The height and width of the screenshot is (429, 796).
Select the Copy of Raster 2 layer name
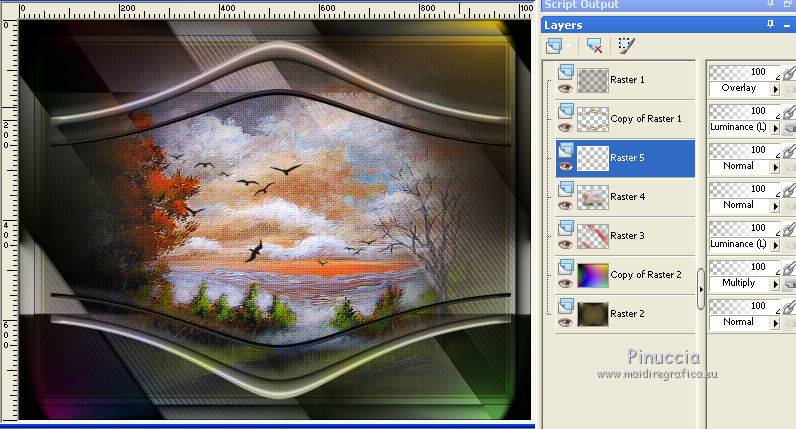[646, 275]
